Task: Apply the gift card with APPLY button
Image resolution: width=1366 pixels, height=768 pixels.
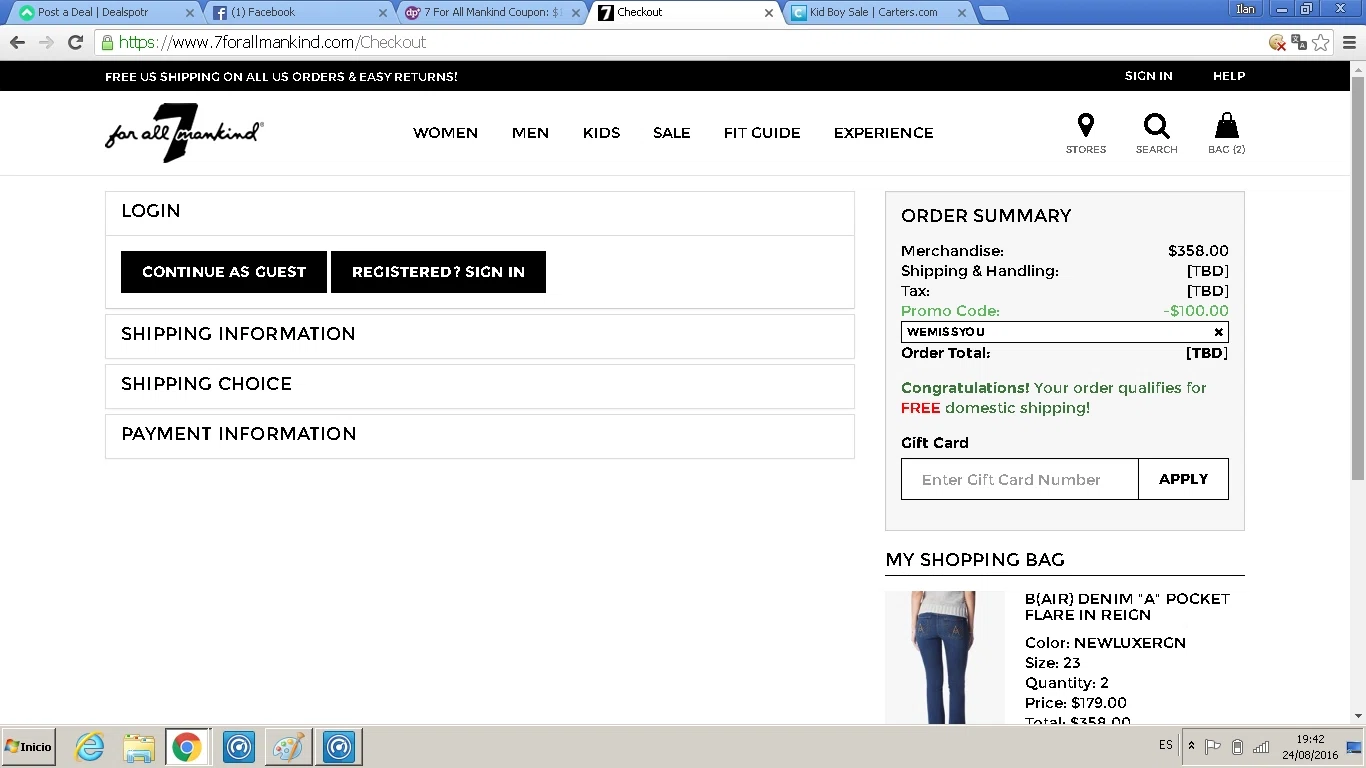Action: coord(1183,479)
